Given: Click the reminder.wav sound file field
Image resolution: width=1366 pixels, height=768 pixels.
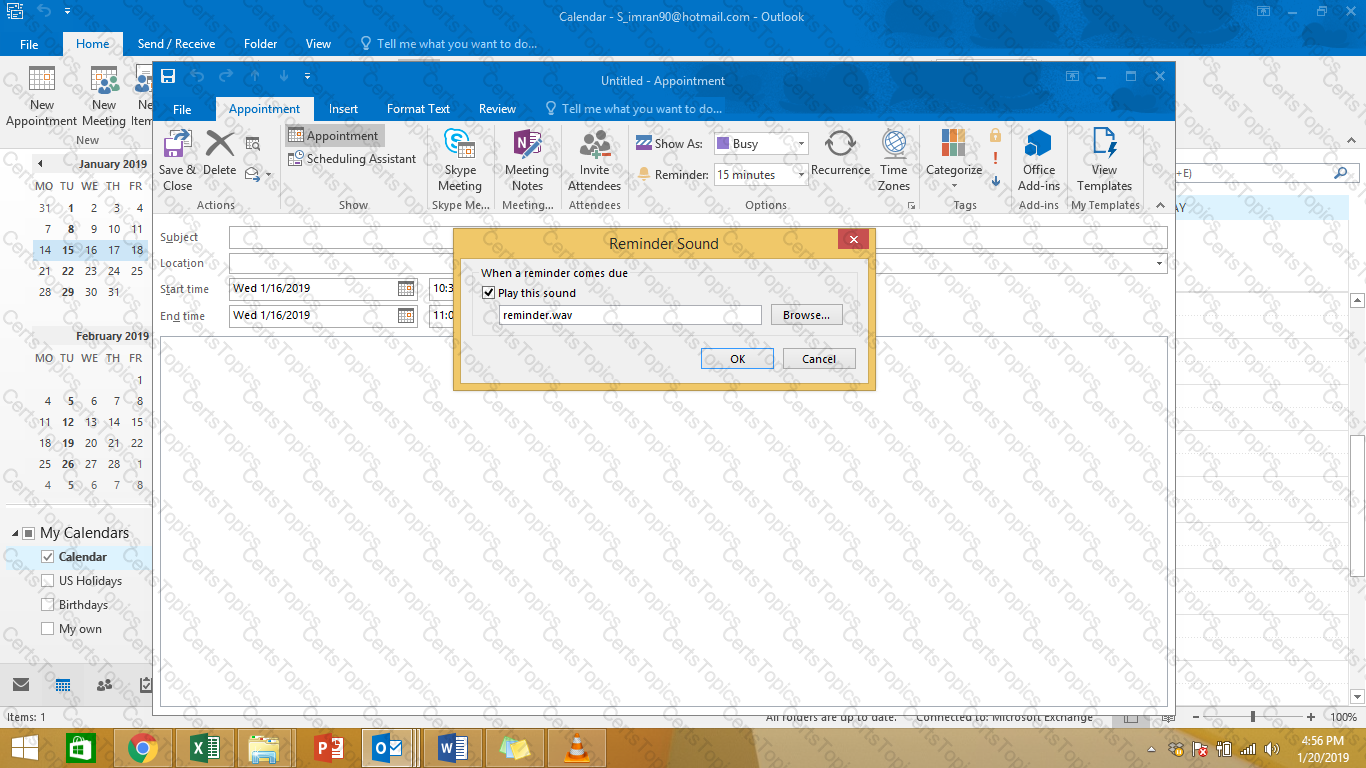Looking at the screenshot, I should pyautogui.click(x=630, y=315).
